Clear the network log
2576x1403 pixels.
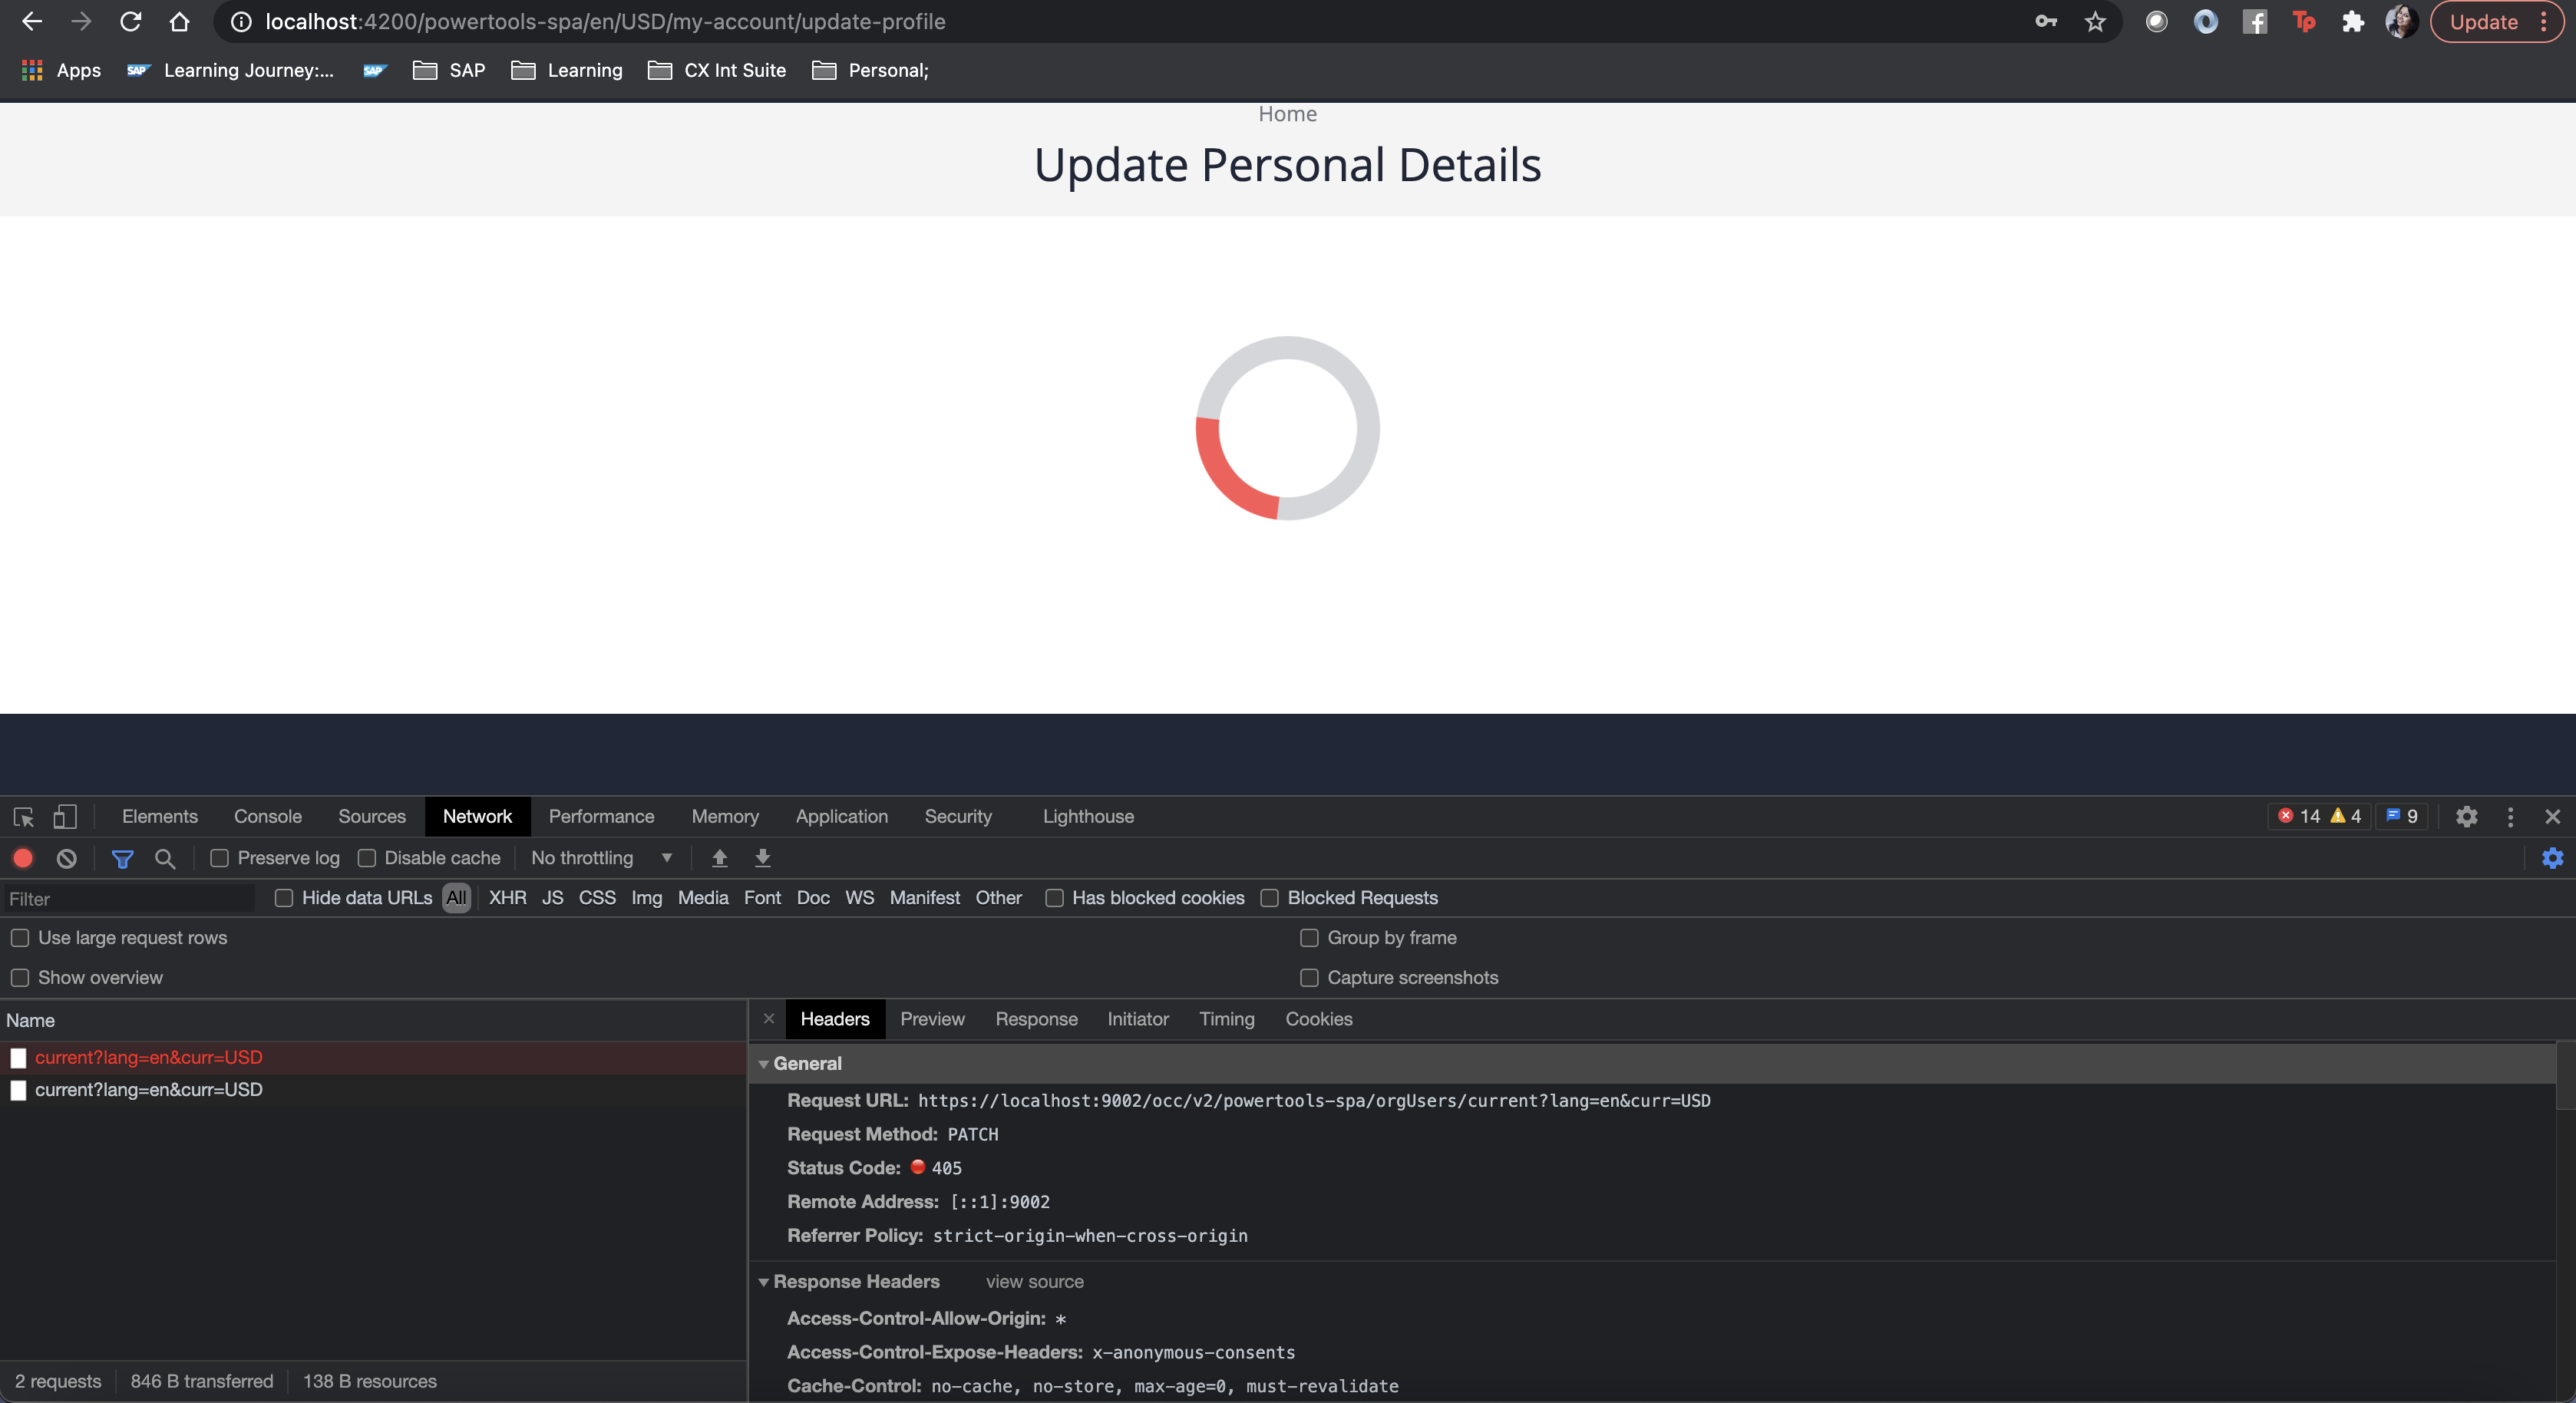point(66,858)
